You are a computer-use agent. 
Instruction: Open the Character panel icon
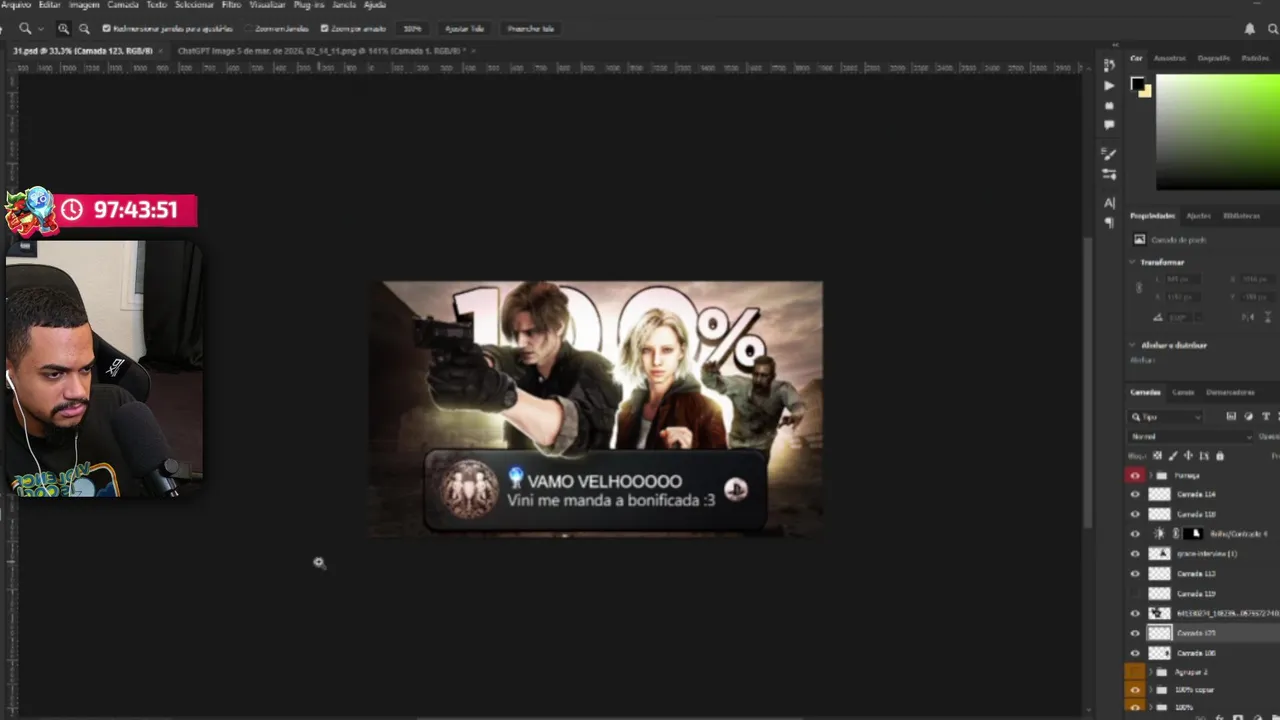(1109, 203)
